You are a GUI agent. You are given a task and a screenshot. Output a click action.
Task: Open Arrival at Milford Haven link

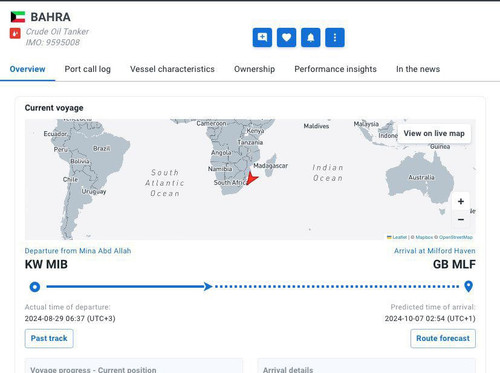[435, 251]
